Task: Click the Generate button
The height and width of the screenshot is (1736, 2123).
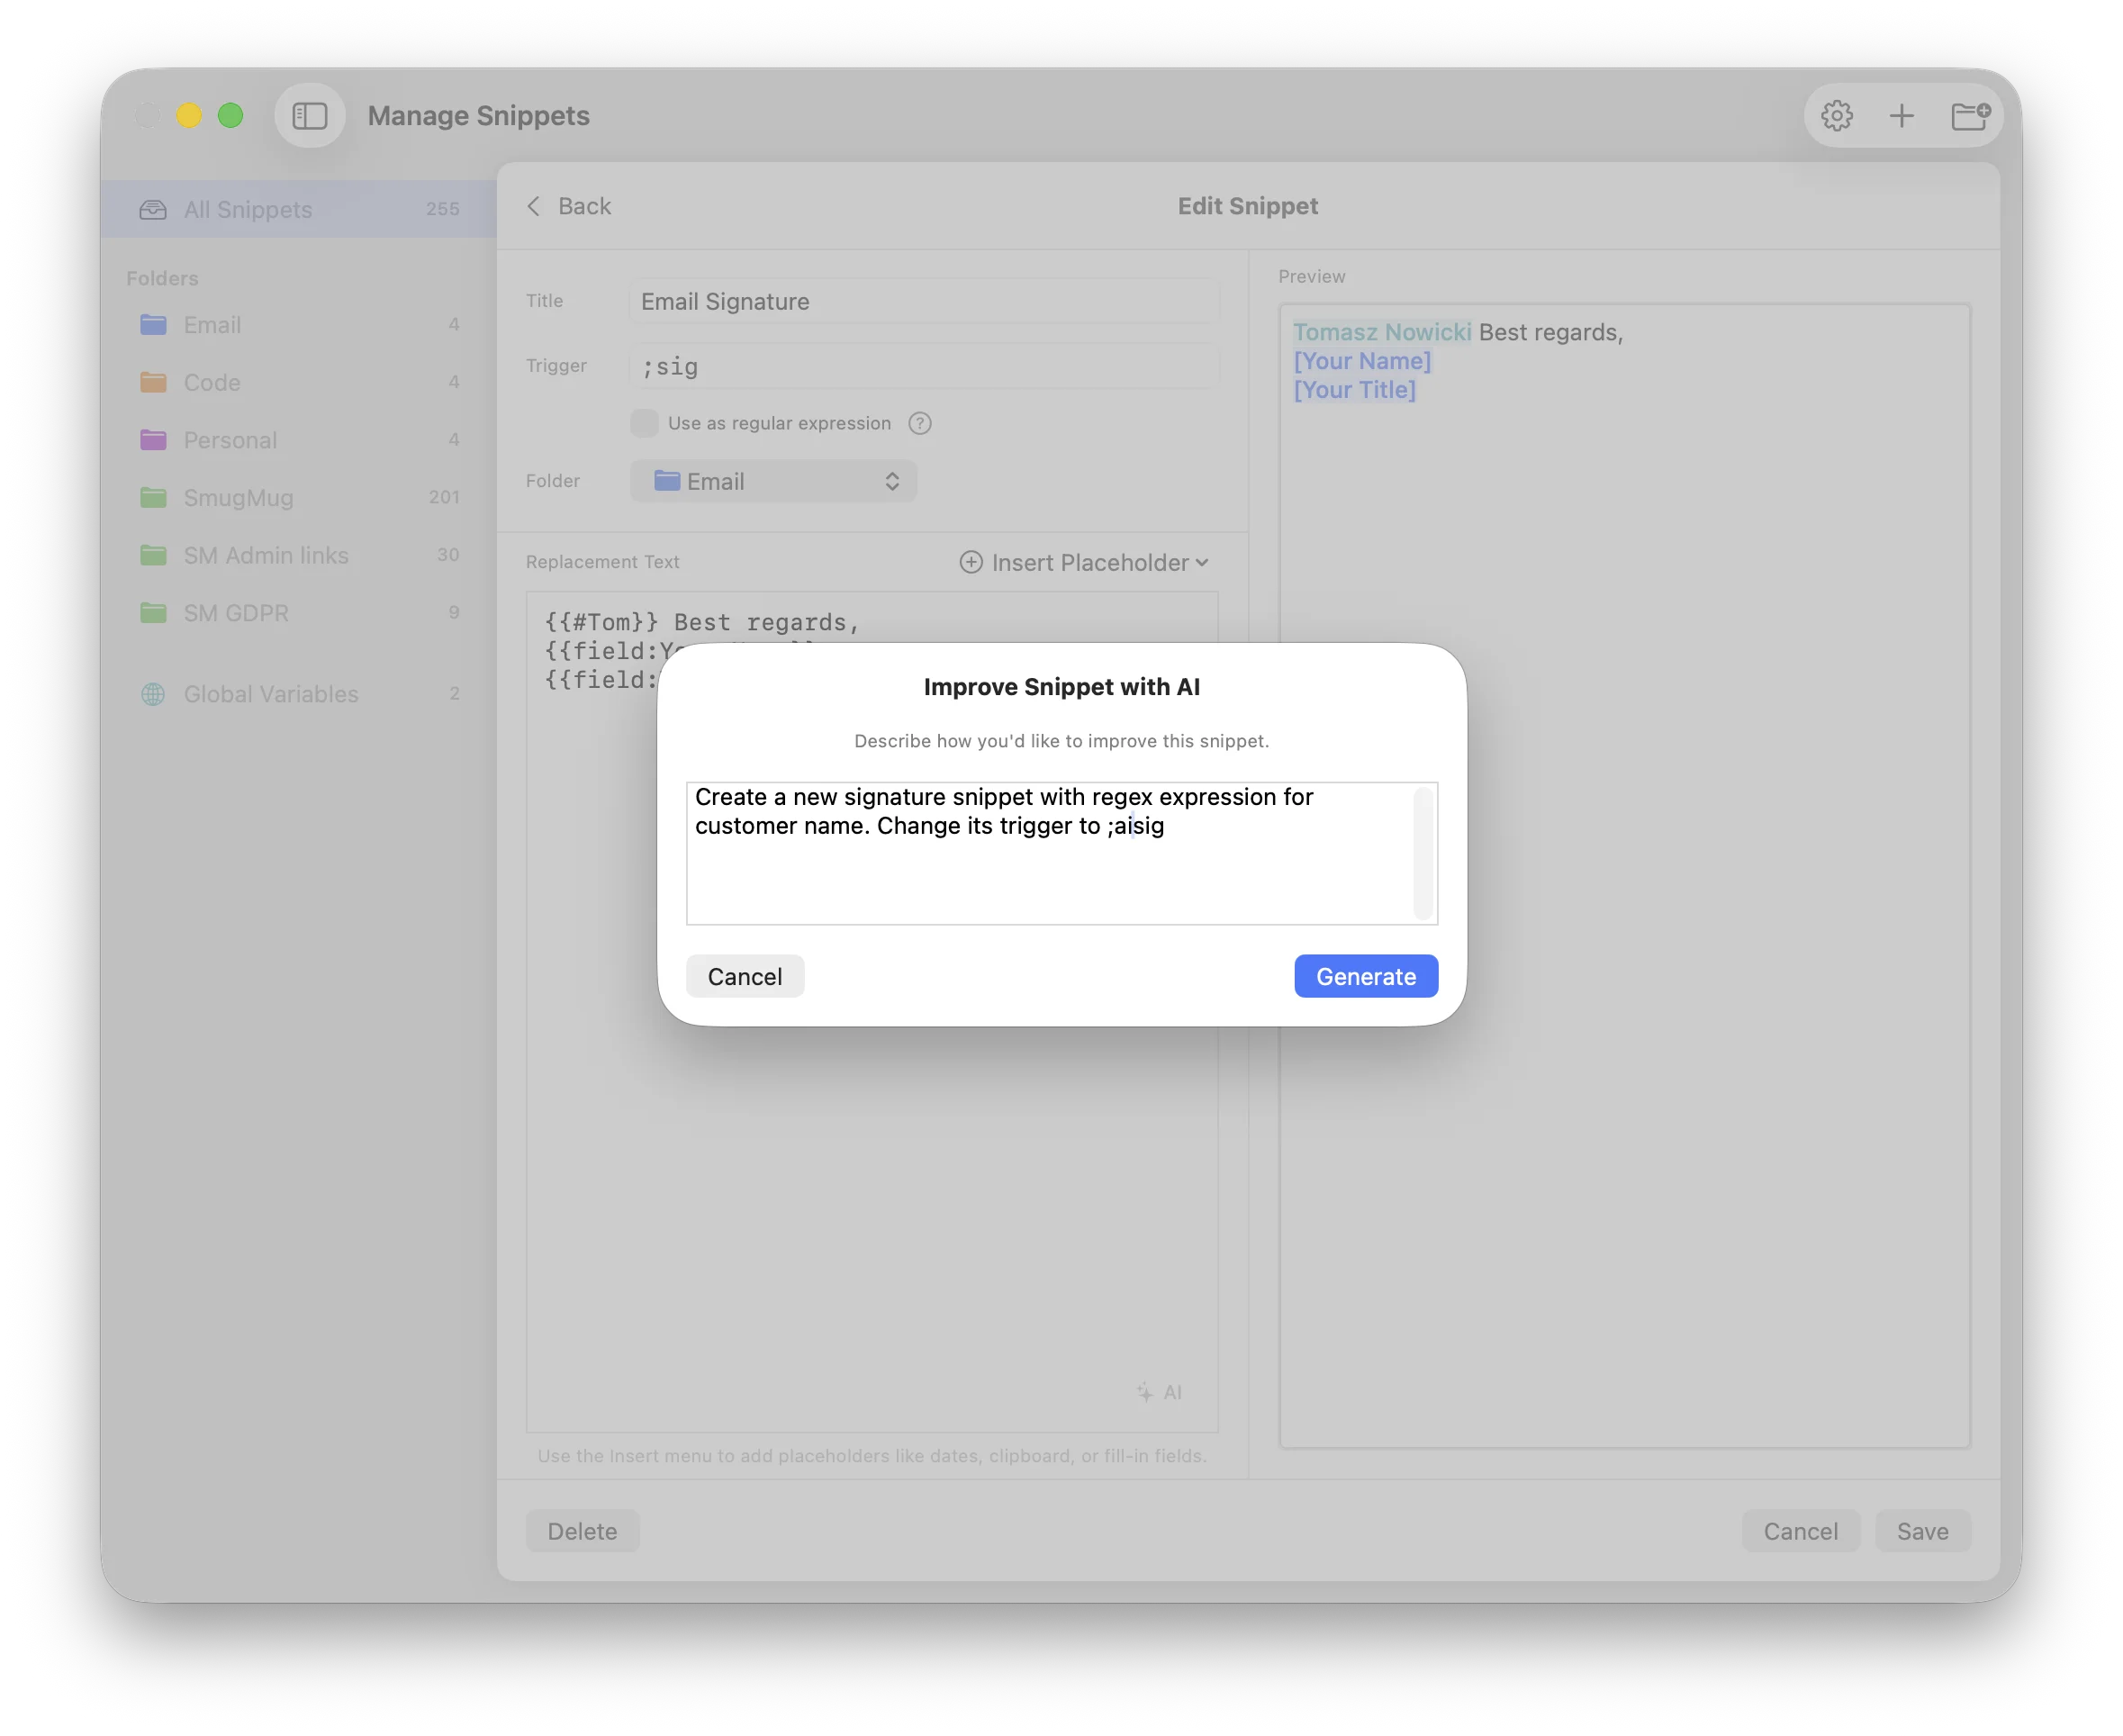Action: [x=1365, y=976]
